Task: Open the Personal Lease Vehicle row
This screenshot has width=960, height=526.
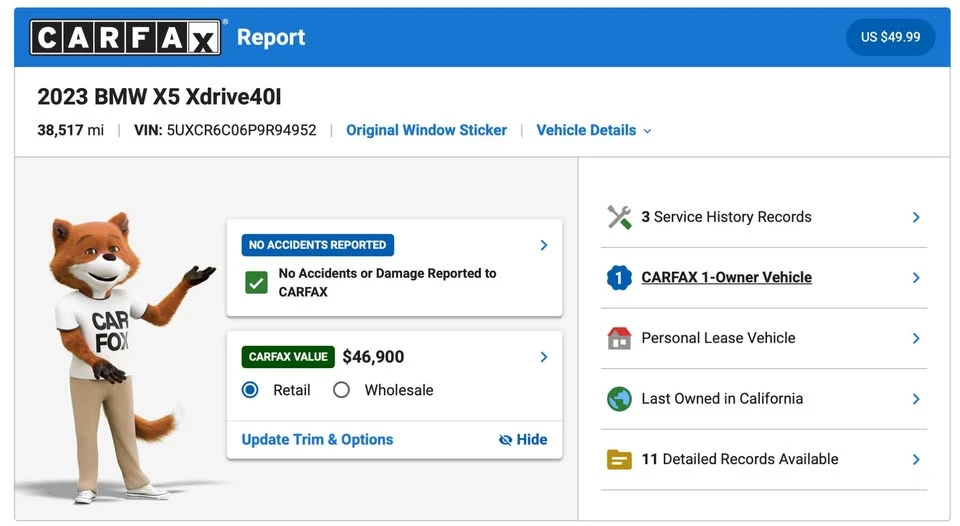Action: point(764,338)
